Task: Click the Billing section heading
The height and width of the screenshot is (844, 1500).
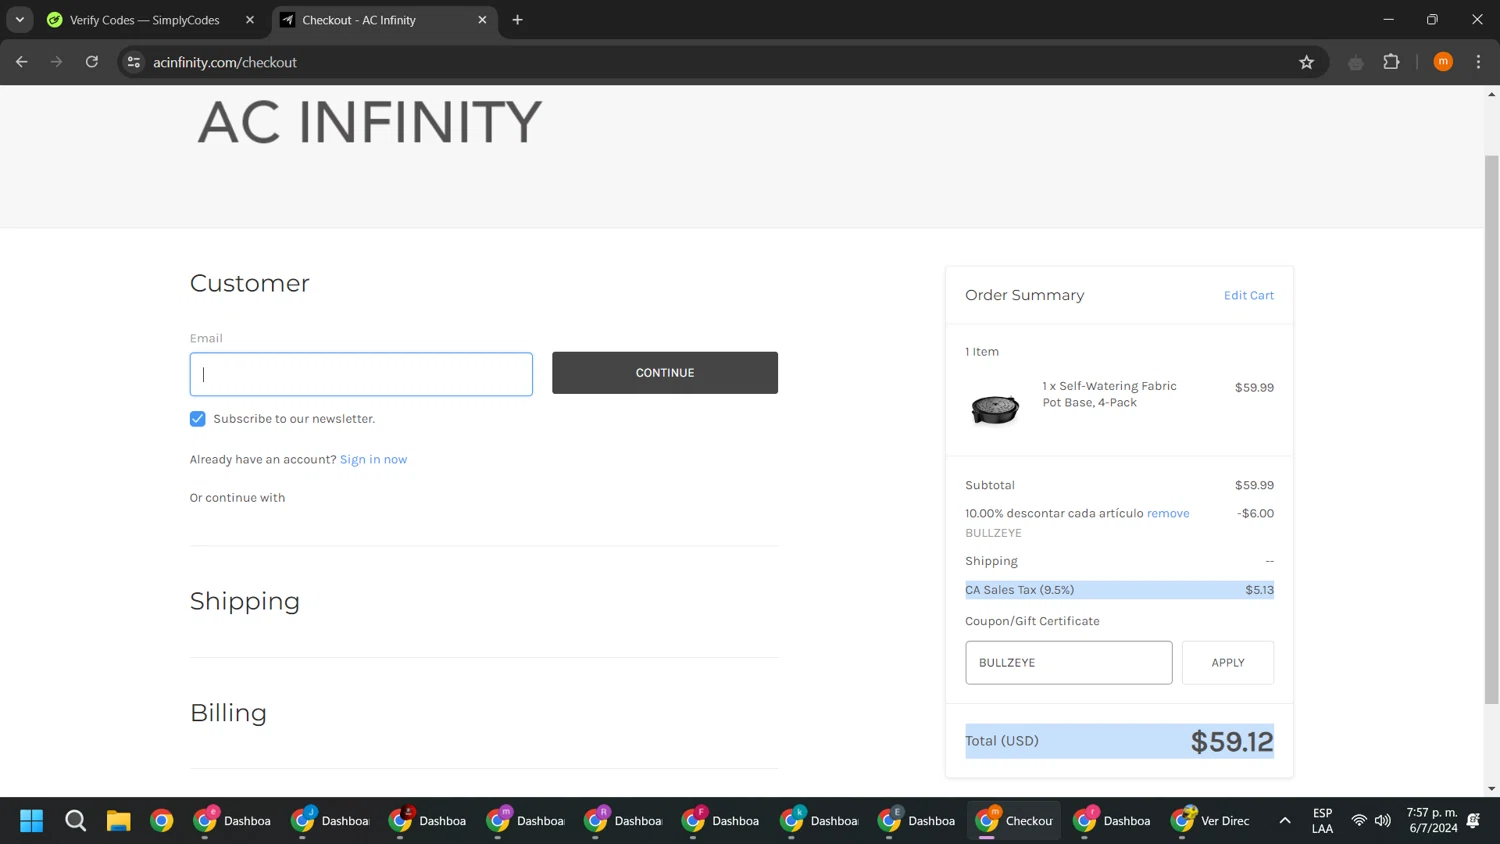Action: (228, 713)
